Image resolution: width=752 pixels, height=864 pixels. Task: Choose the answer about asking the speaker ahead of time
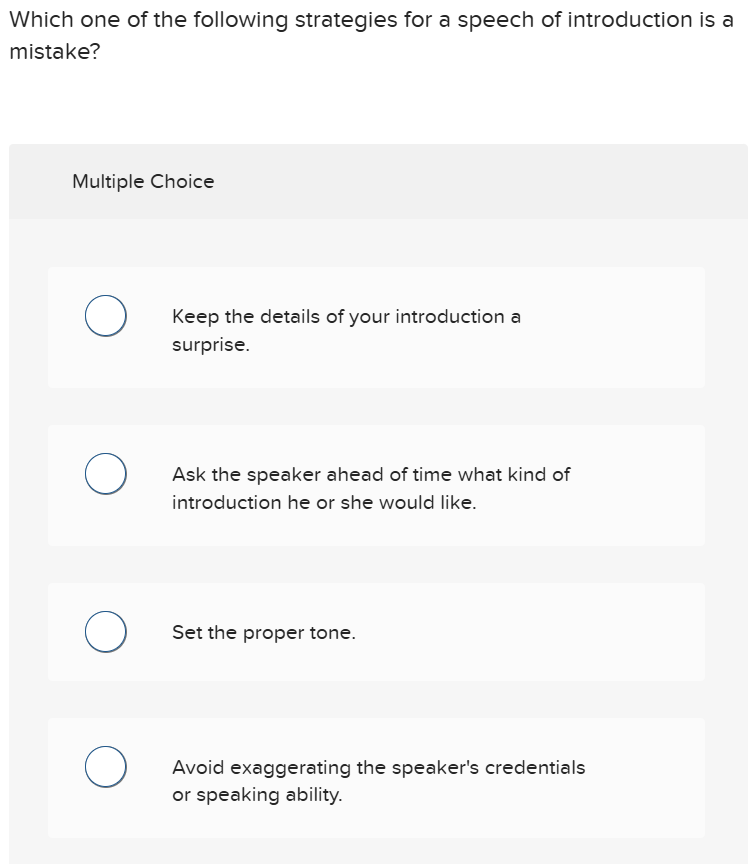coord(370,488)
